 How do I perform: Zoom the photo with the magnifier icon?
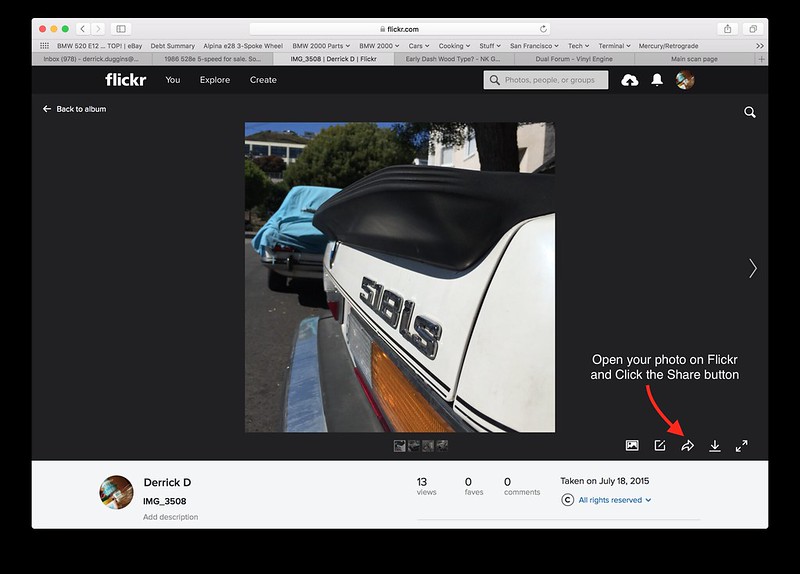coord(749,113)
